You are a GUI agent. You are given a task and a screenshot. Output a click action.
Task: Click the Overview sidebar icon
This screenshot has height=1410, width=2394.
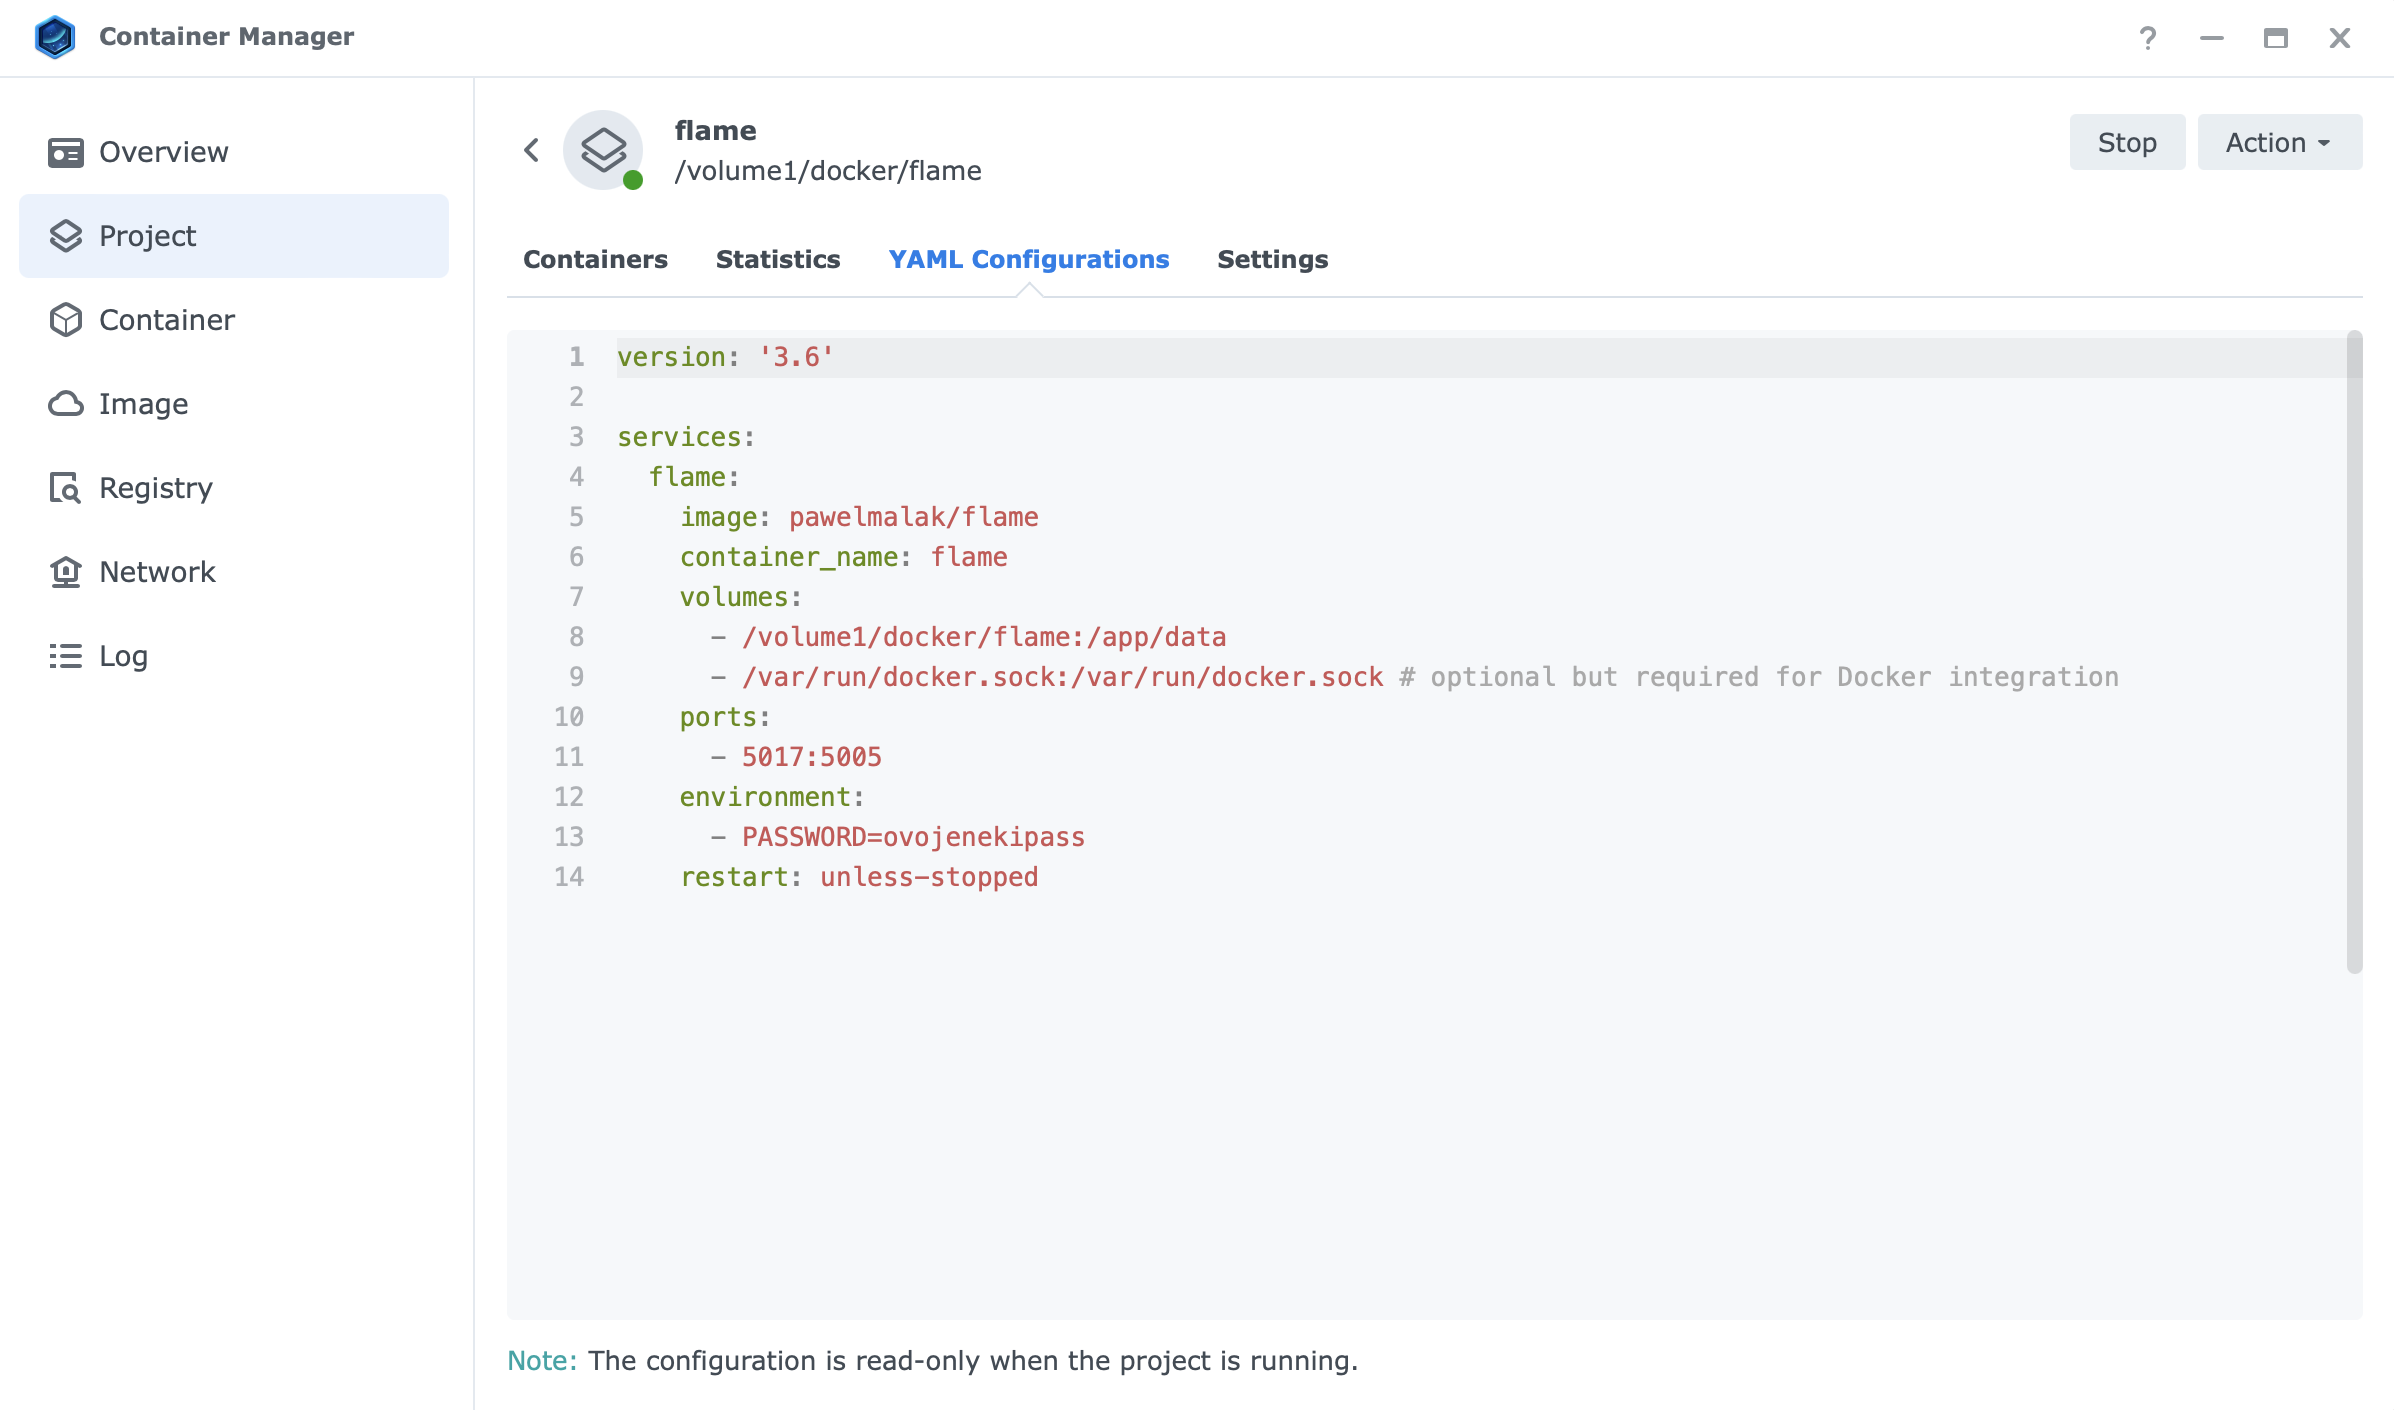(x=66, y=152)
